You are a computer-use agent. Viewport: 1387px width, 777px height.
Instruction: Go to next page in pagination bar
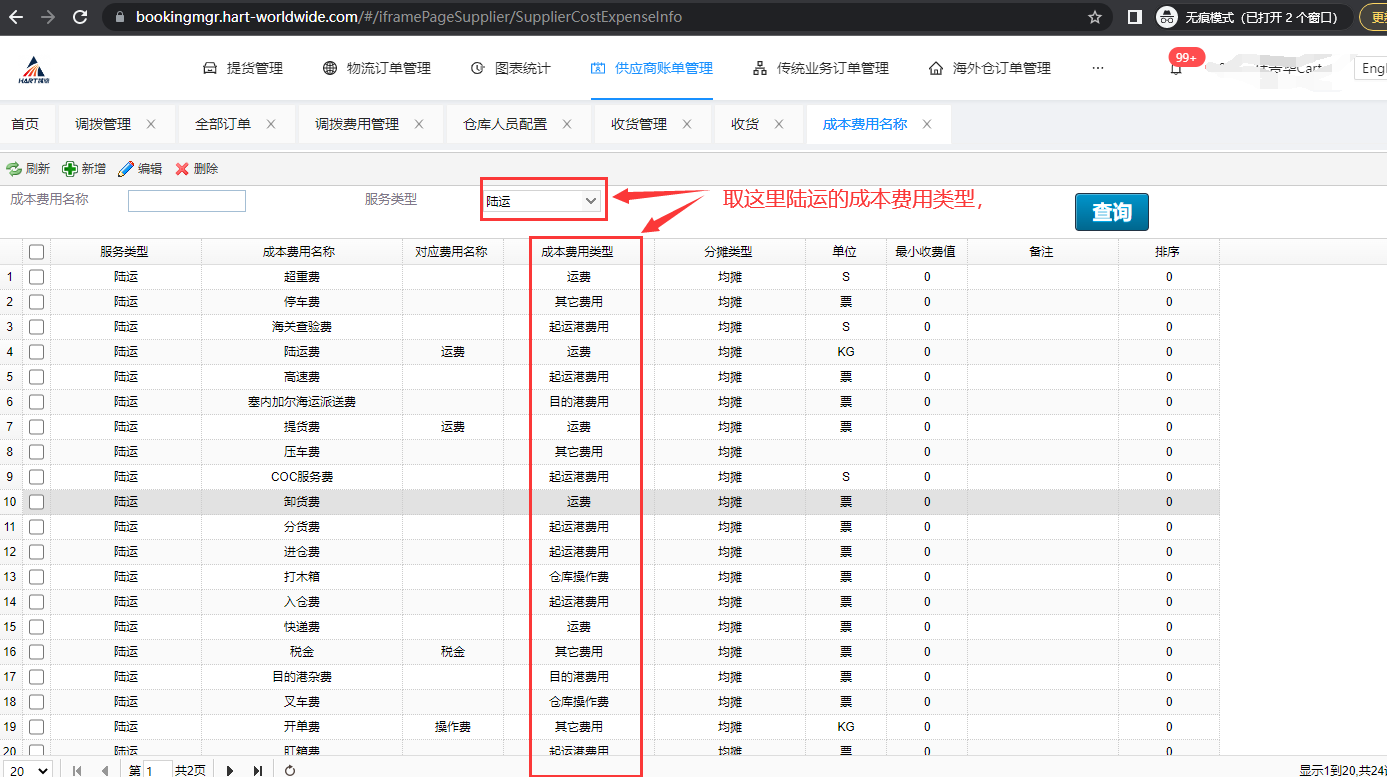pyautogui.click(x=230, y=770)
